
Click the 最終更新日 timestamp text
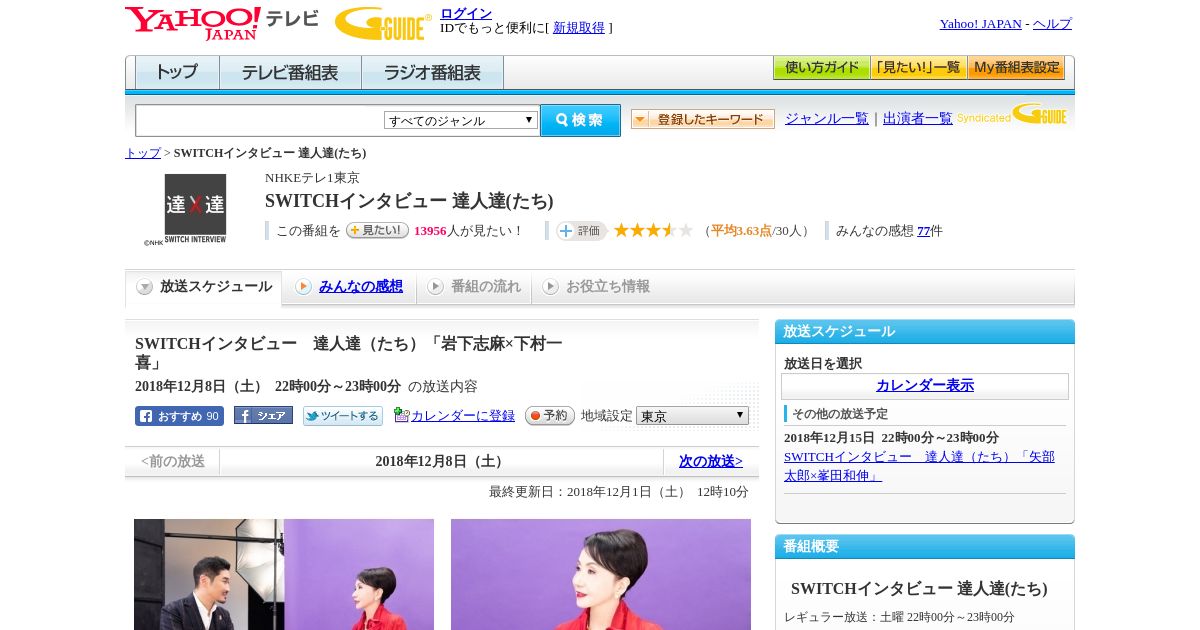[619, 492]
